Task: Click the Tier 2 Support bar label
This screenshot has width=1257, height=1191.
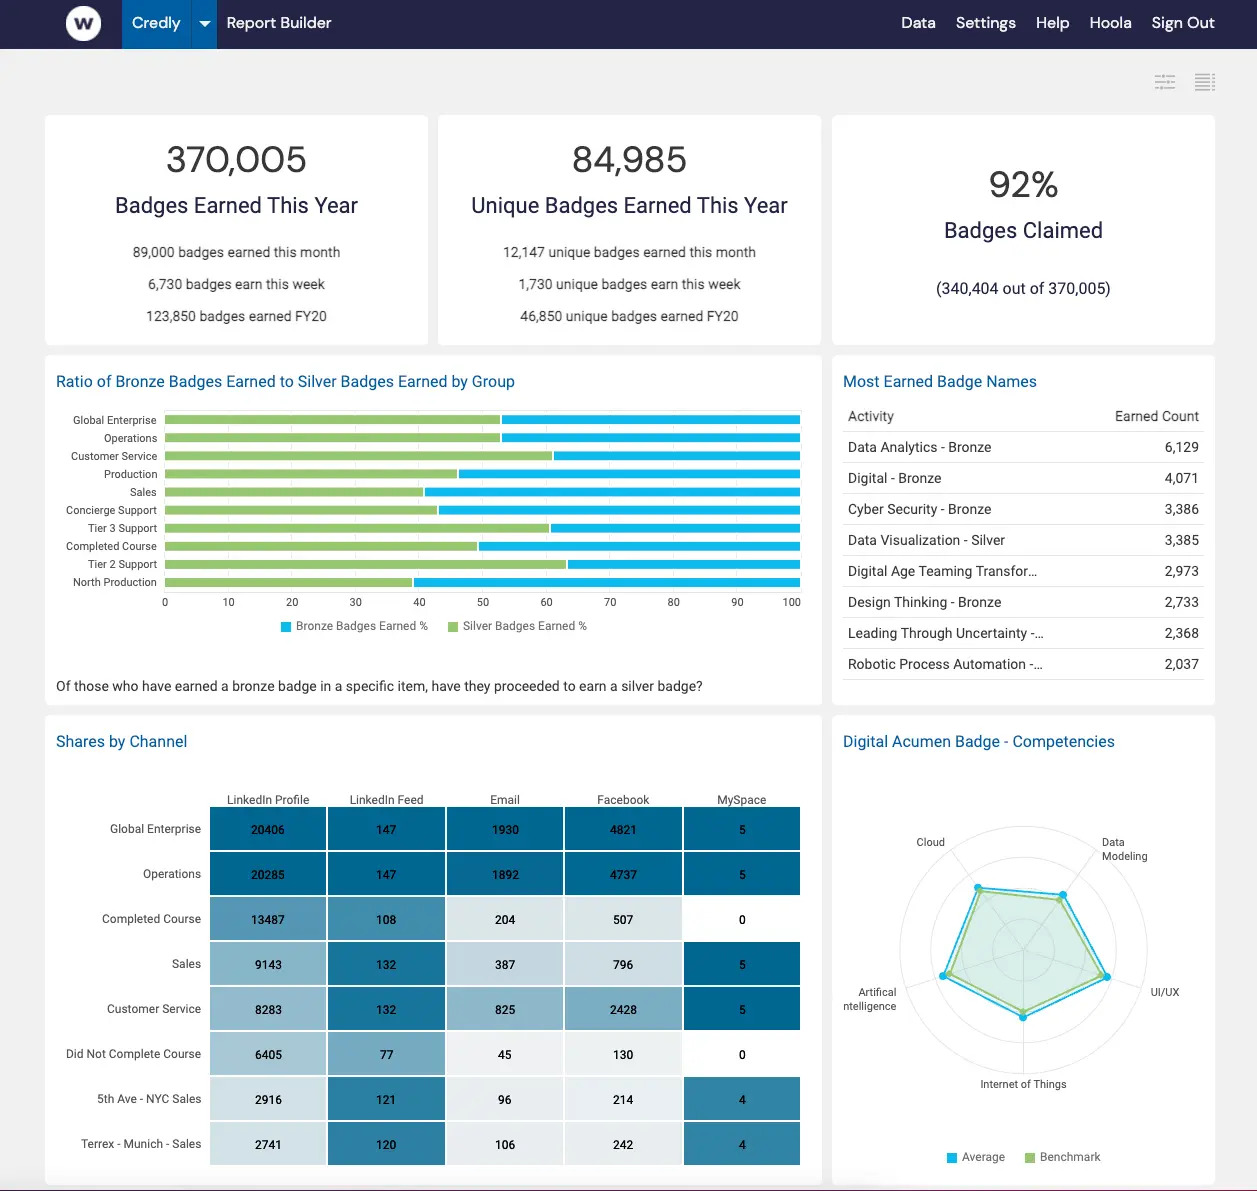Action: (x=122, y=564)
